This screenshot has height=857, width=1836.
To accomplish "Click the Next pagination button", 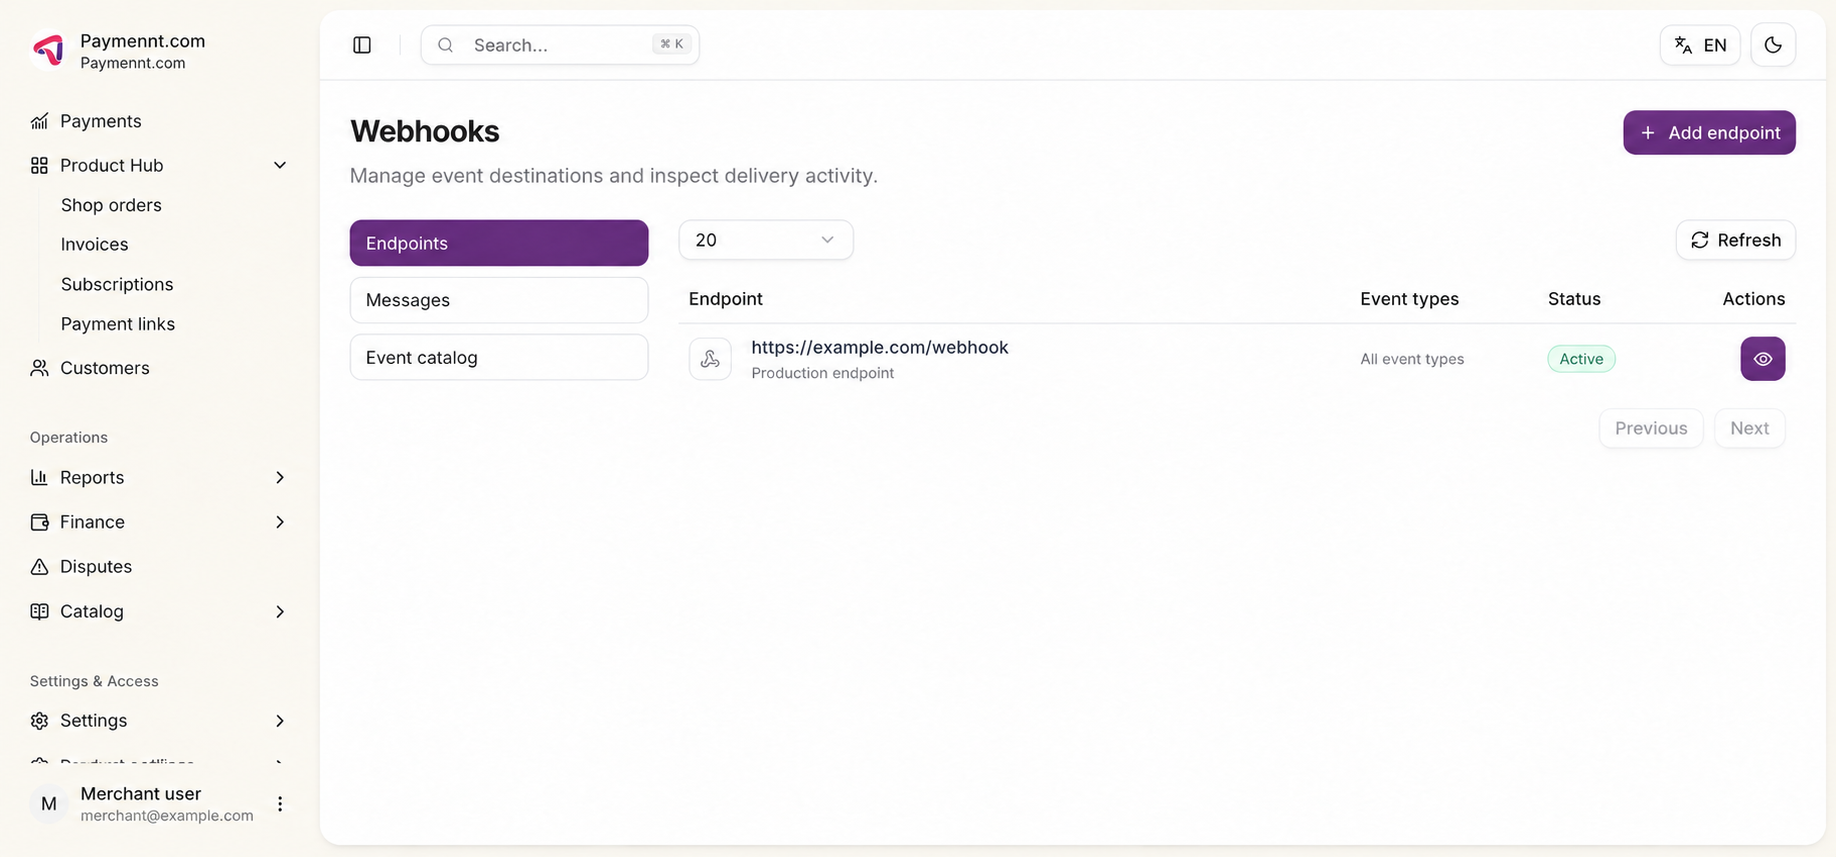I will click(1750, 428).
